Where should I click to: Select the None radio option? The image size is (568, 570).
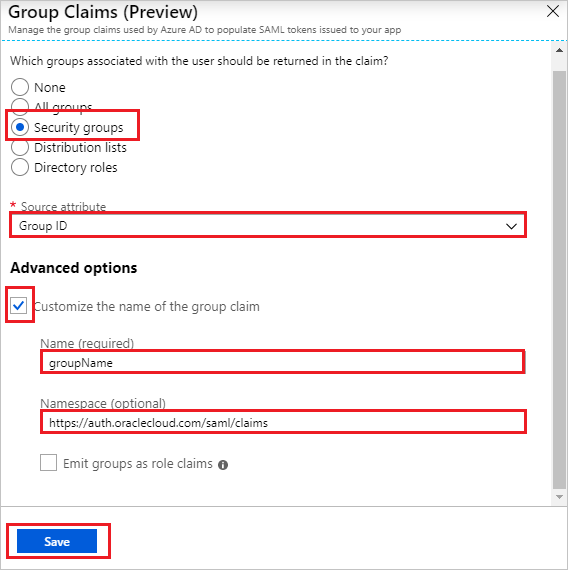[x=20, y=87]
